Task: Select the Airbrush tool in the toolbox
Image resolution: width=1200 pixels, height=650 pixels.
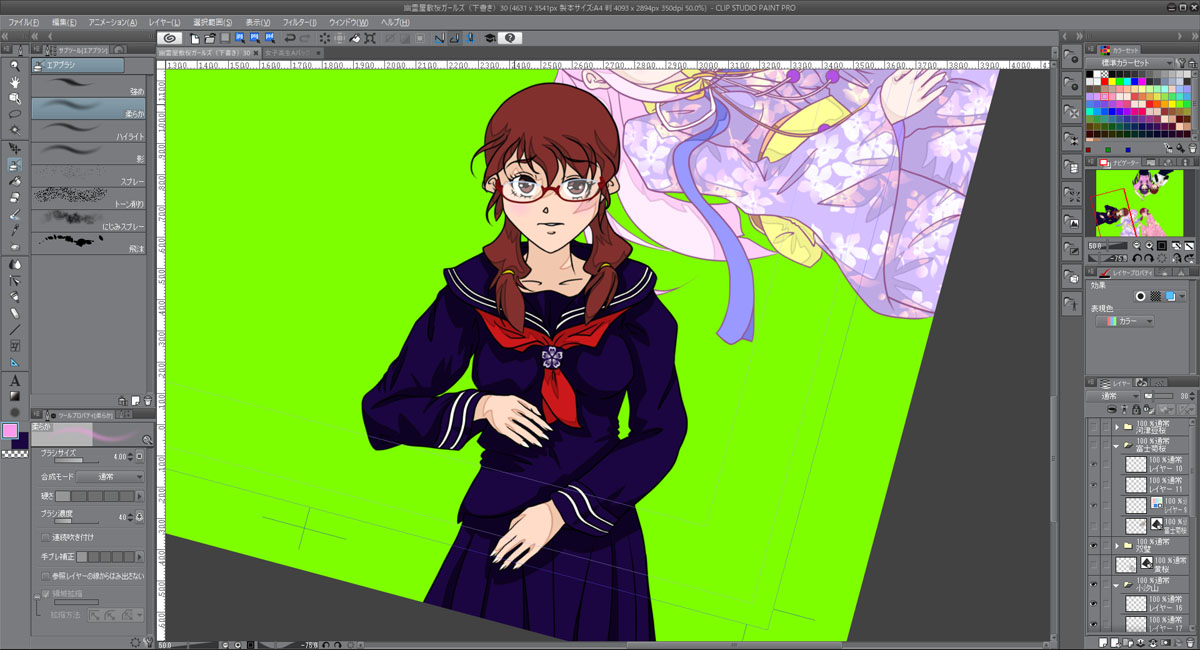Action: [x=15, y=164]
